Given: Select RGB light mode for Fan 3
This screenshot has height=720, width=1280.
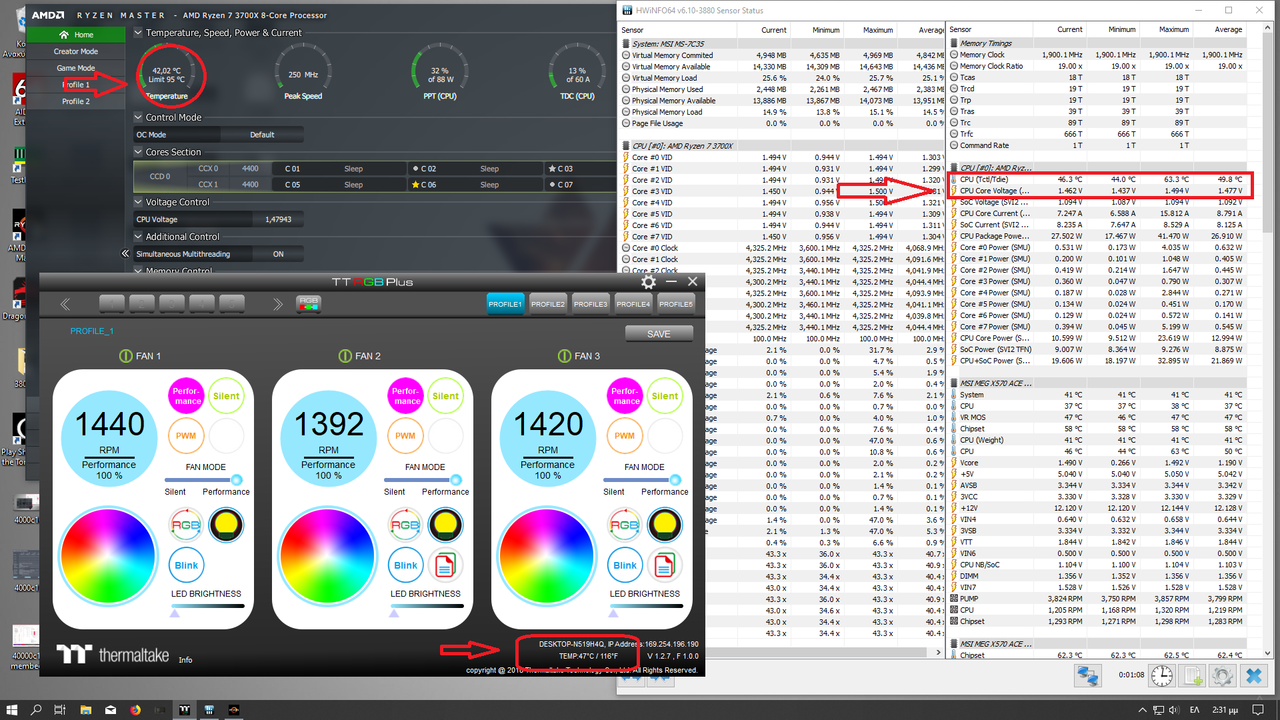Looking at the screenshot, I should pyautogui.click(x=625, y=525).
